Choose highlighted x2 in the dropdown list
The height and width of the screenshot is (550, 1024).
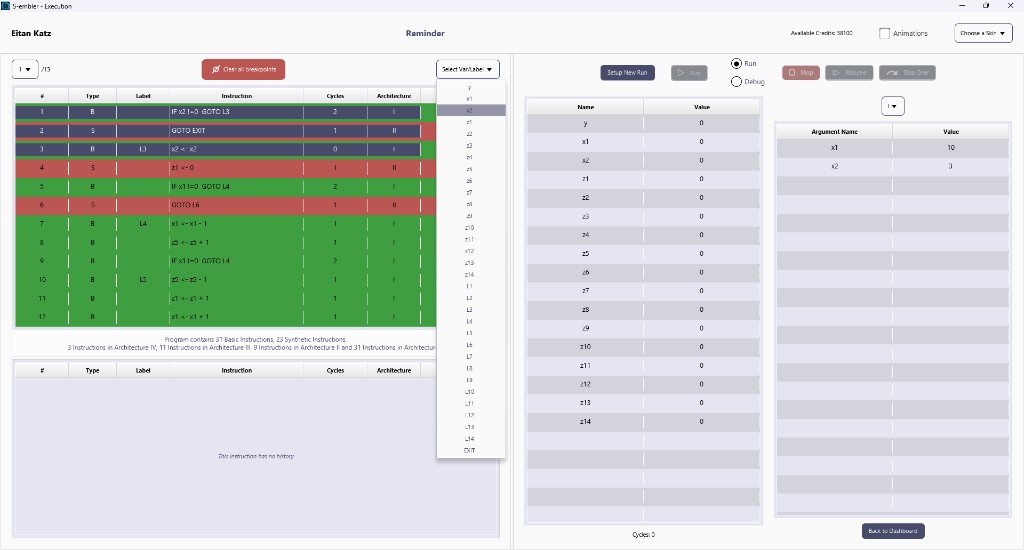tap(471, 110)
